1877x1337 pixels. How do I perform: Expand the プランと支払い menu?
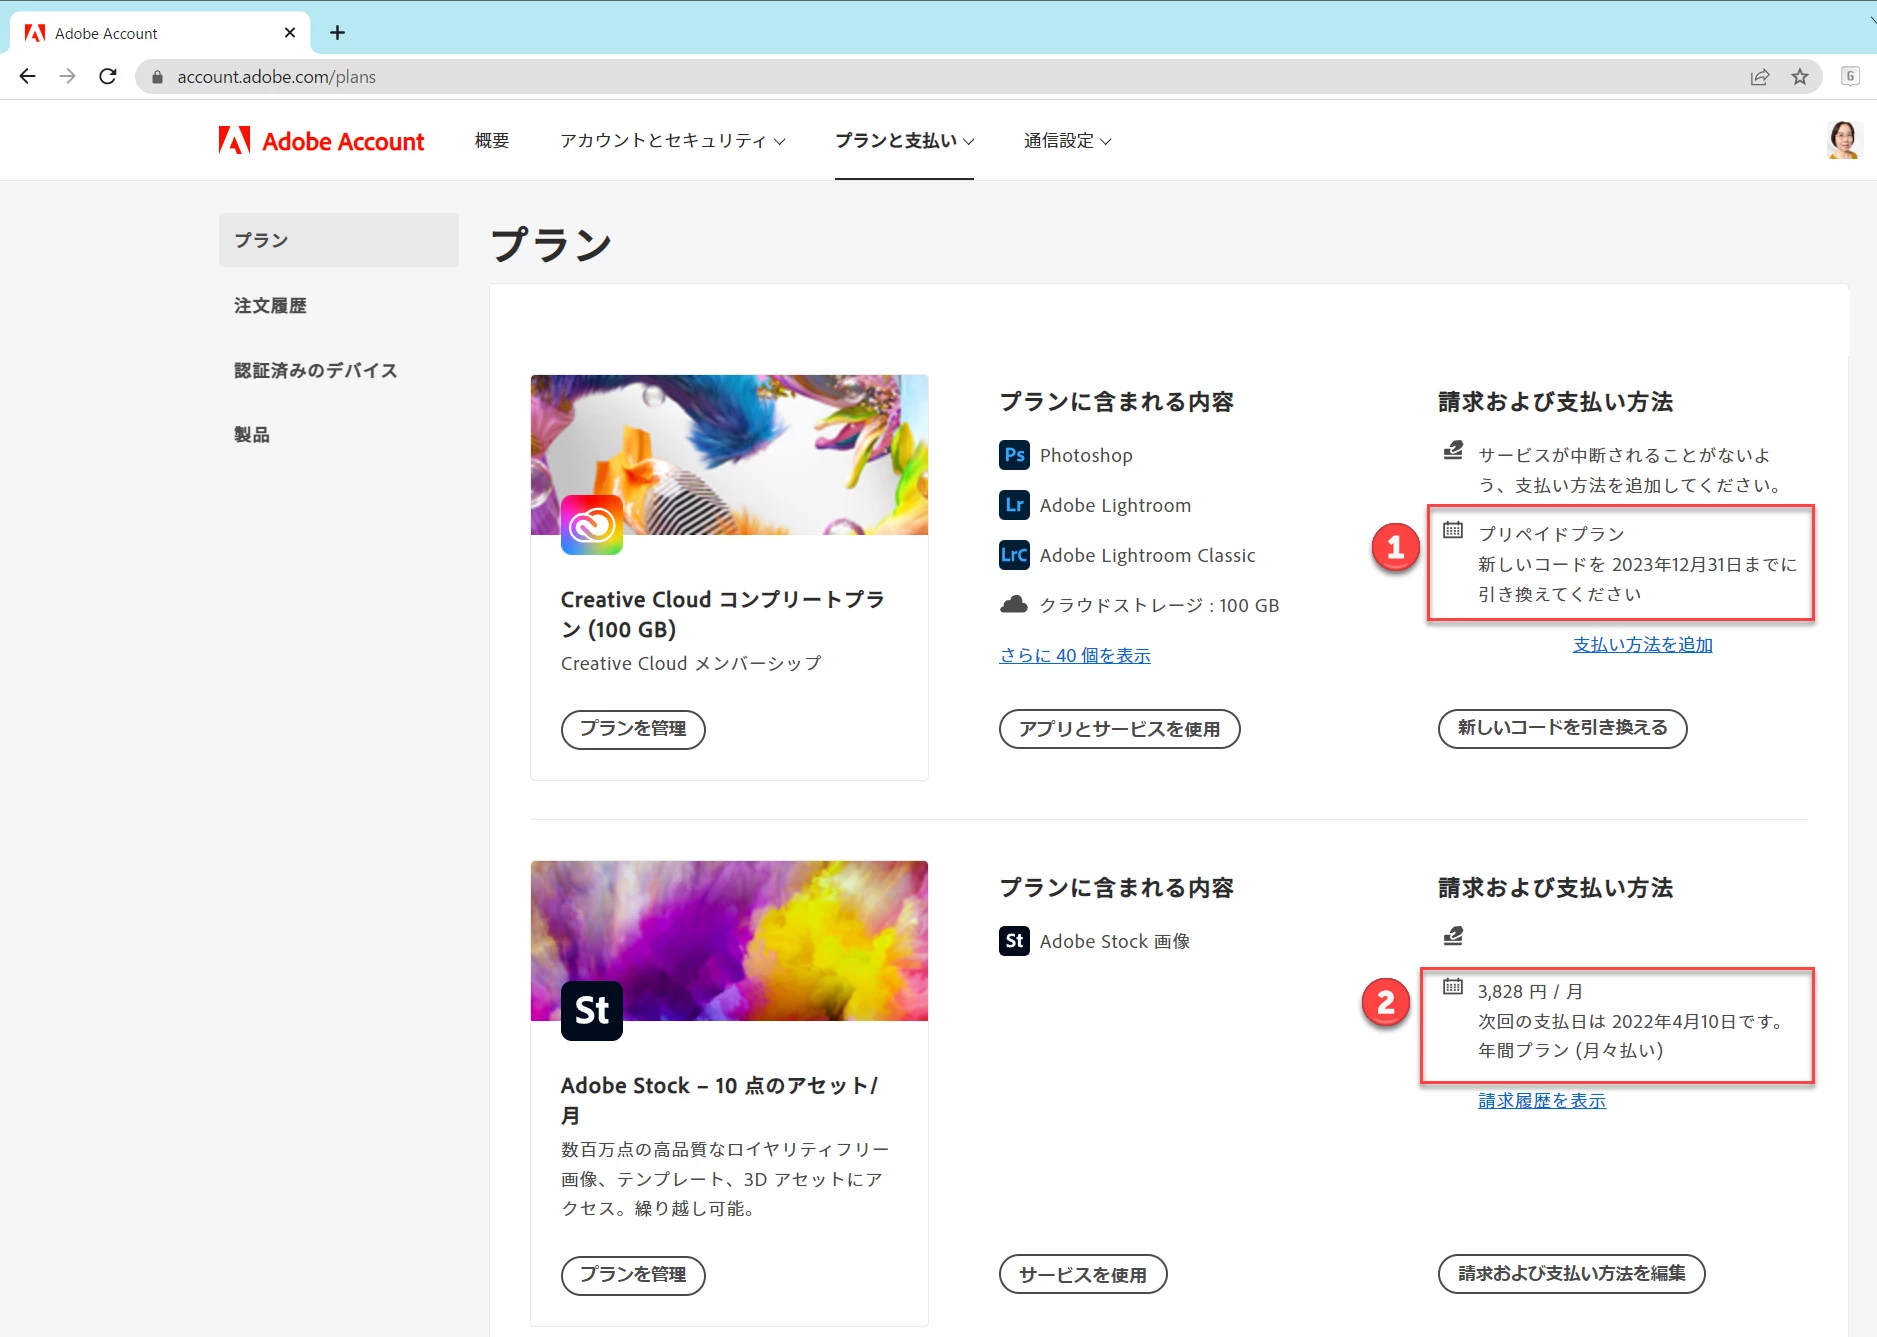coord(904,141)
